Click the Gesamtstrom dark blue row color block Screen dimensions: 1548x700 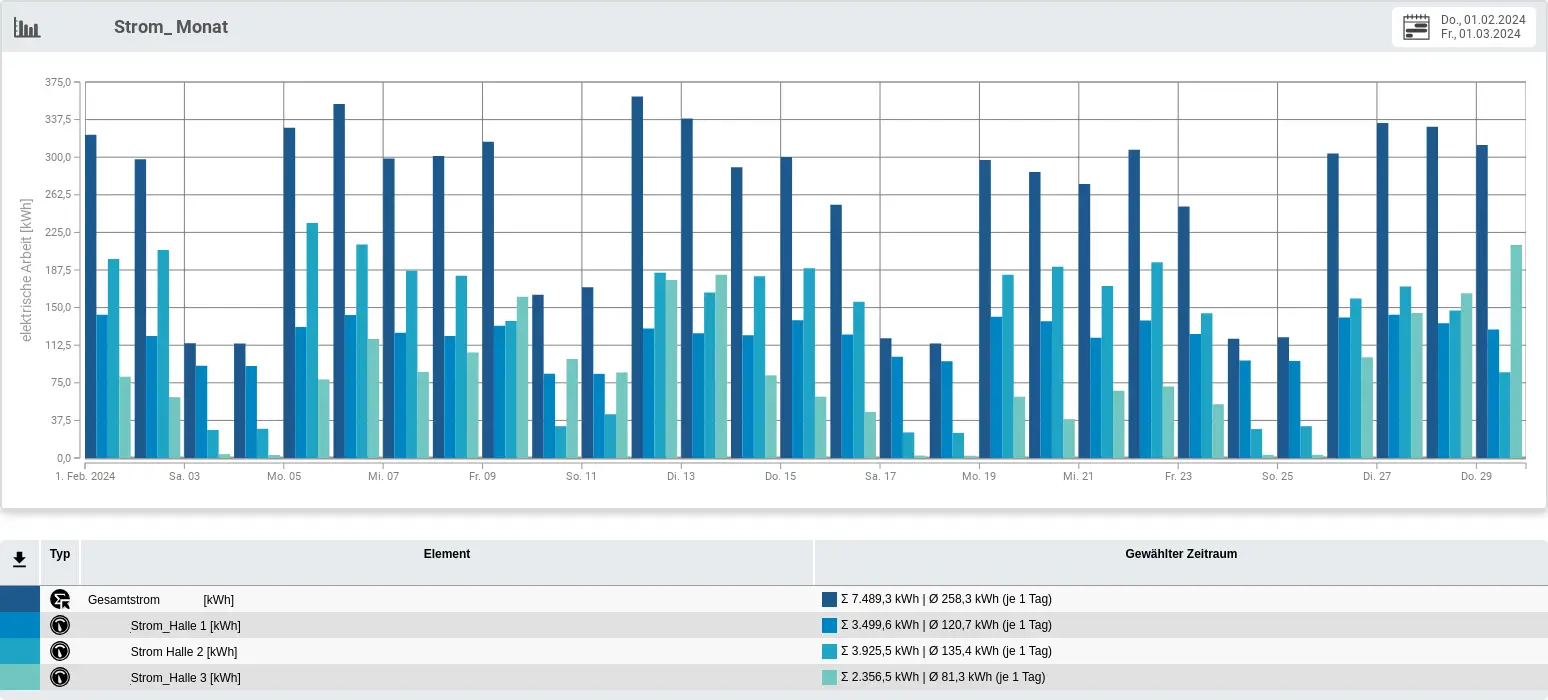(20, 599)
